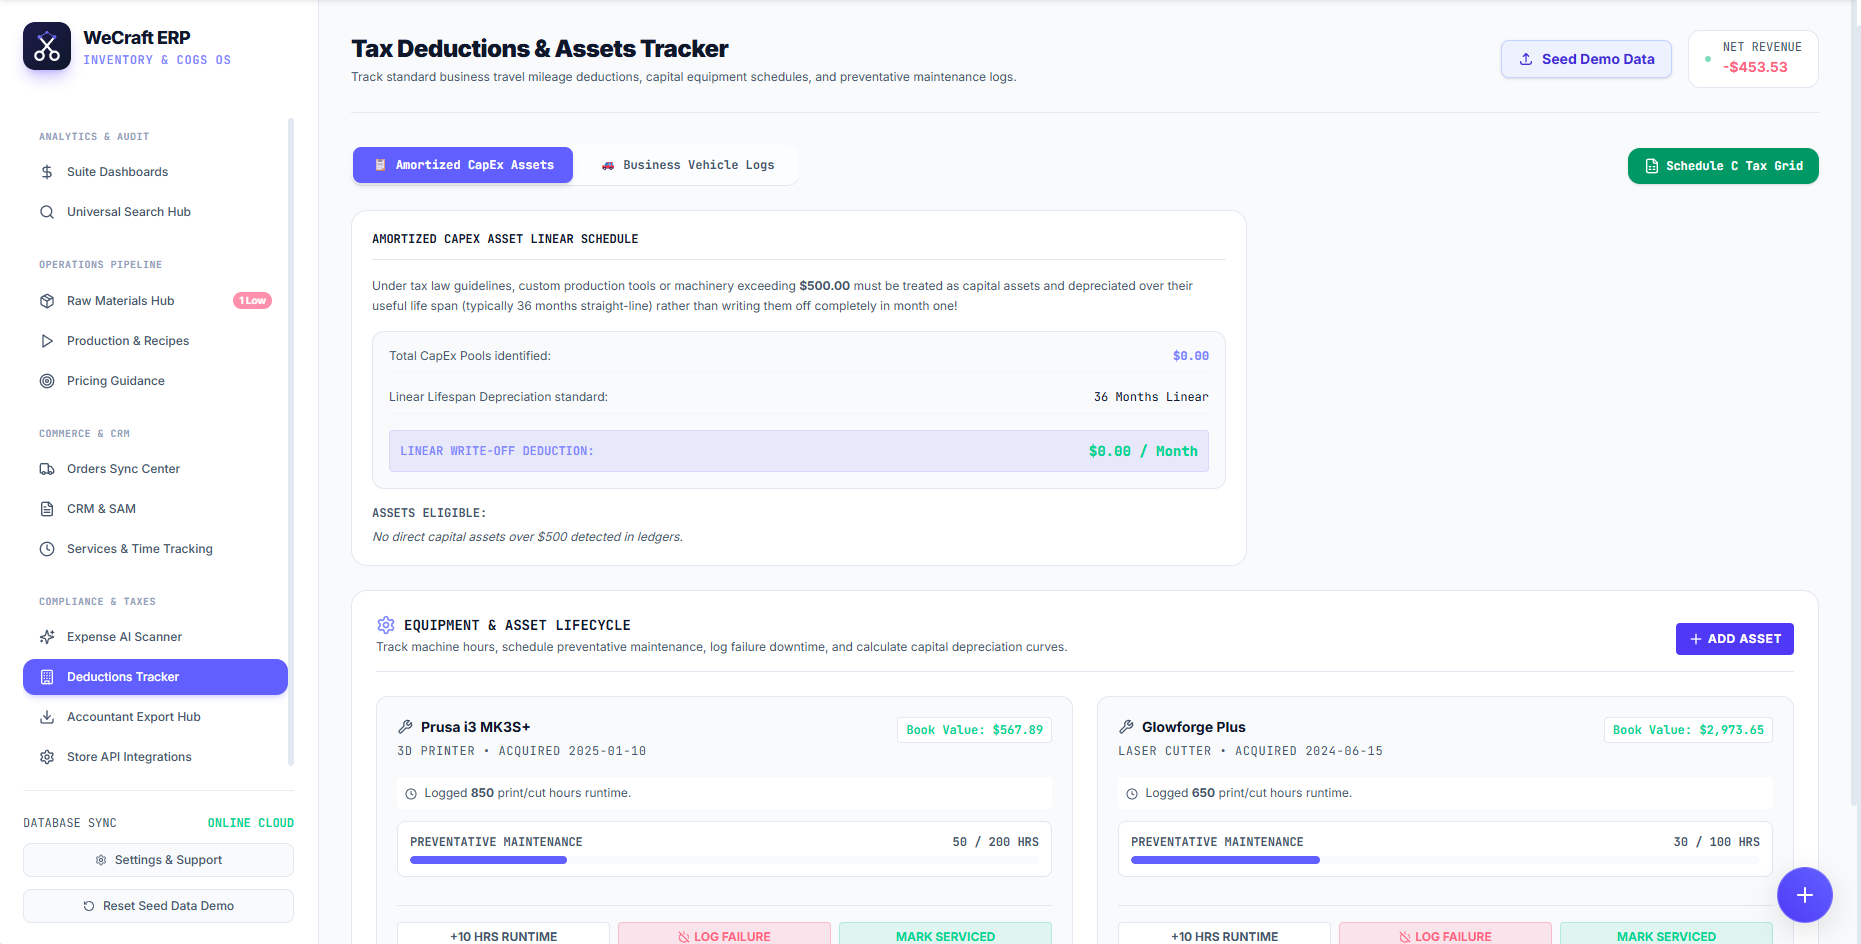Click Glowforge preventative maintenance progress bar
This screenshot has height=944, width=1861.
point(1445,860)
